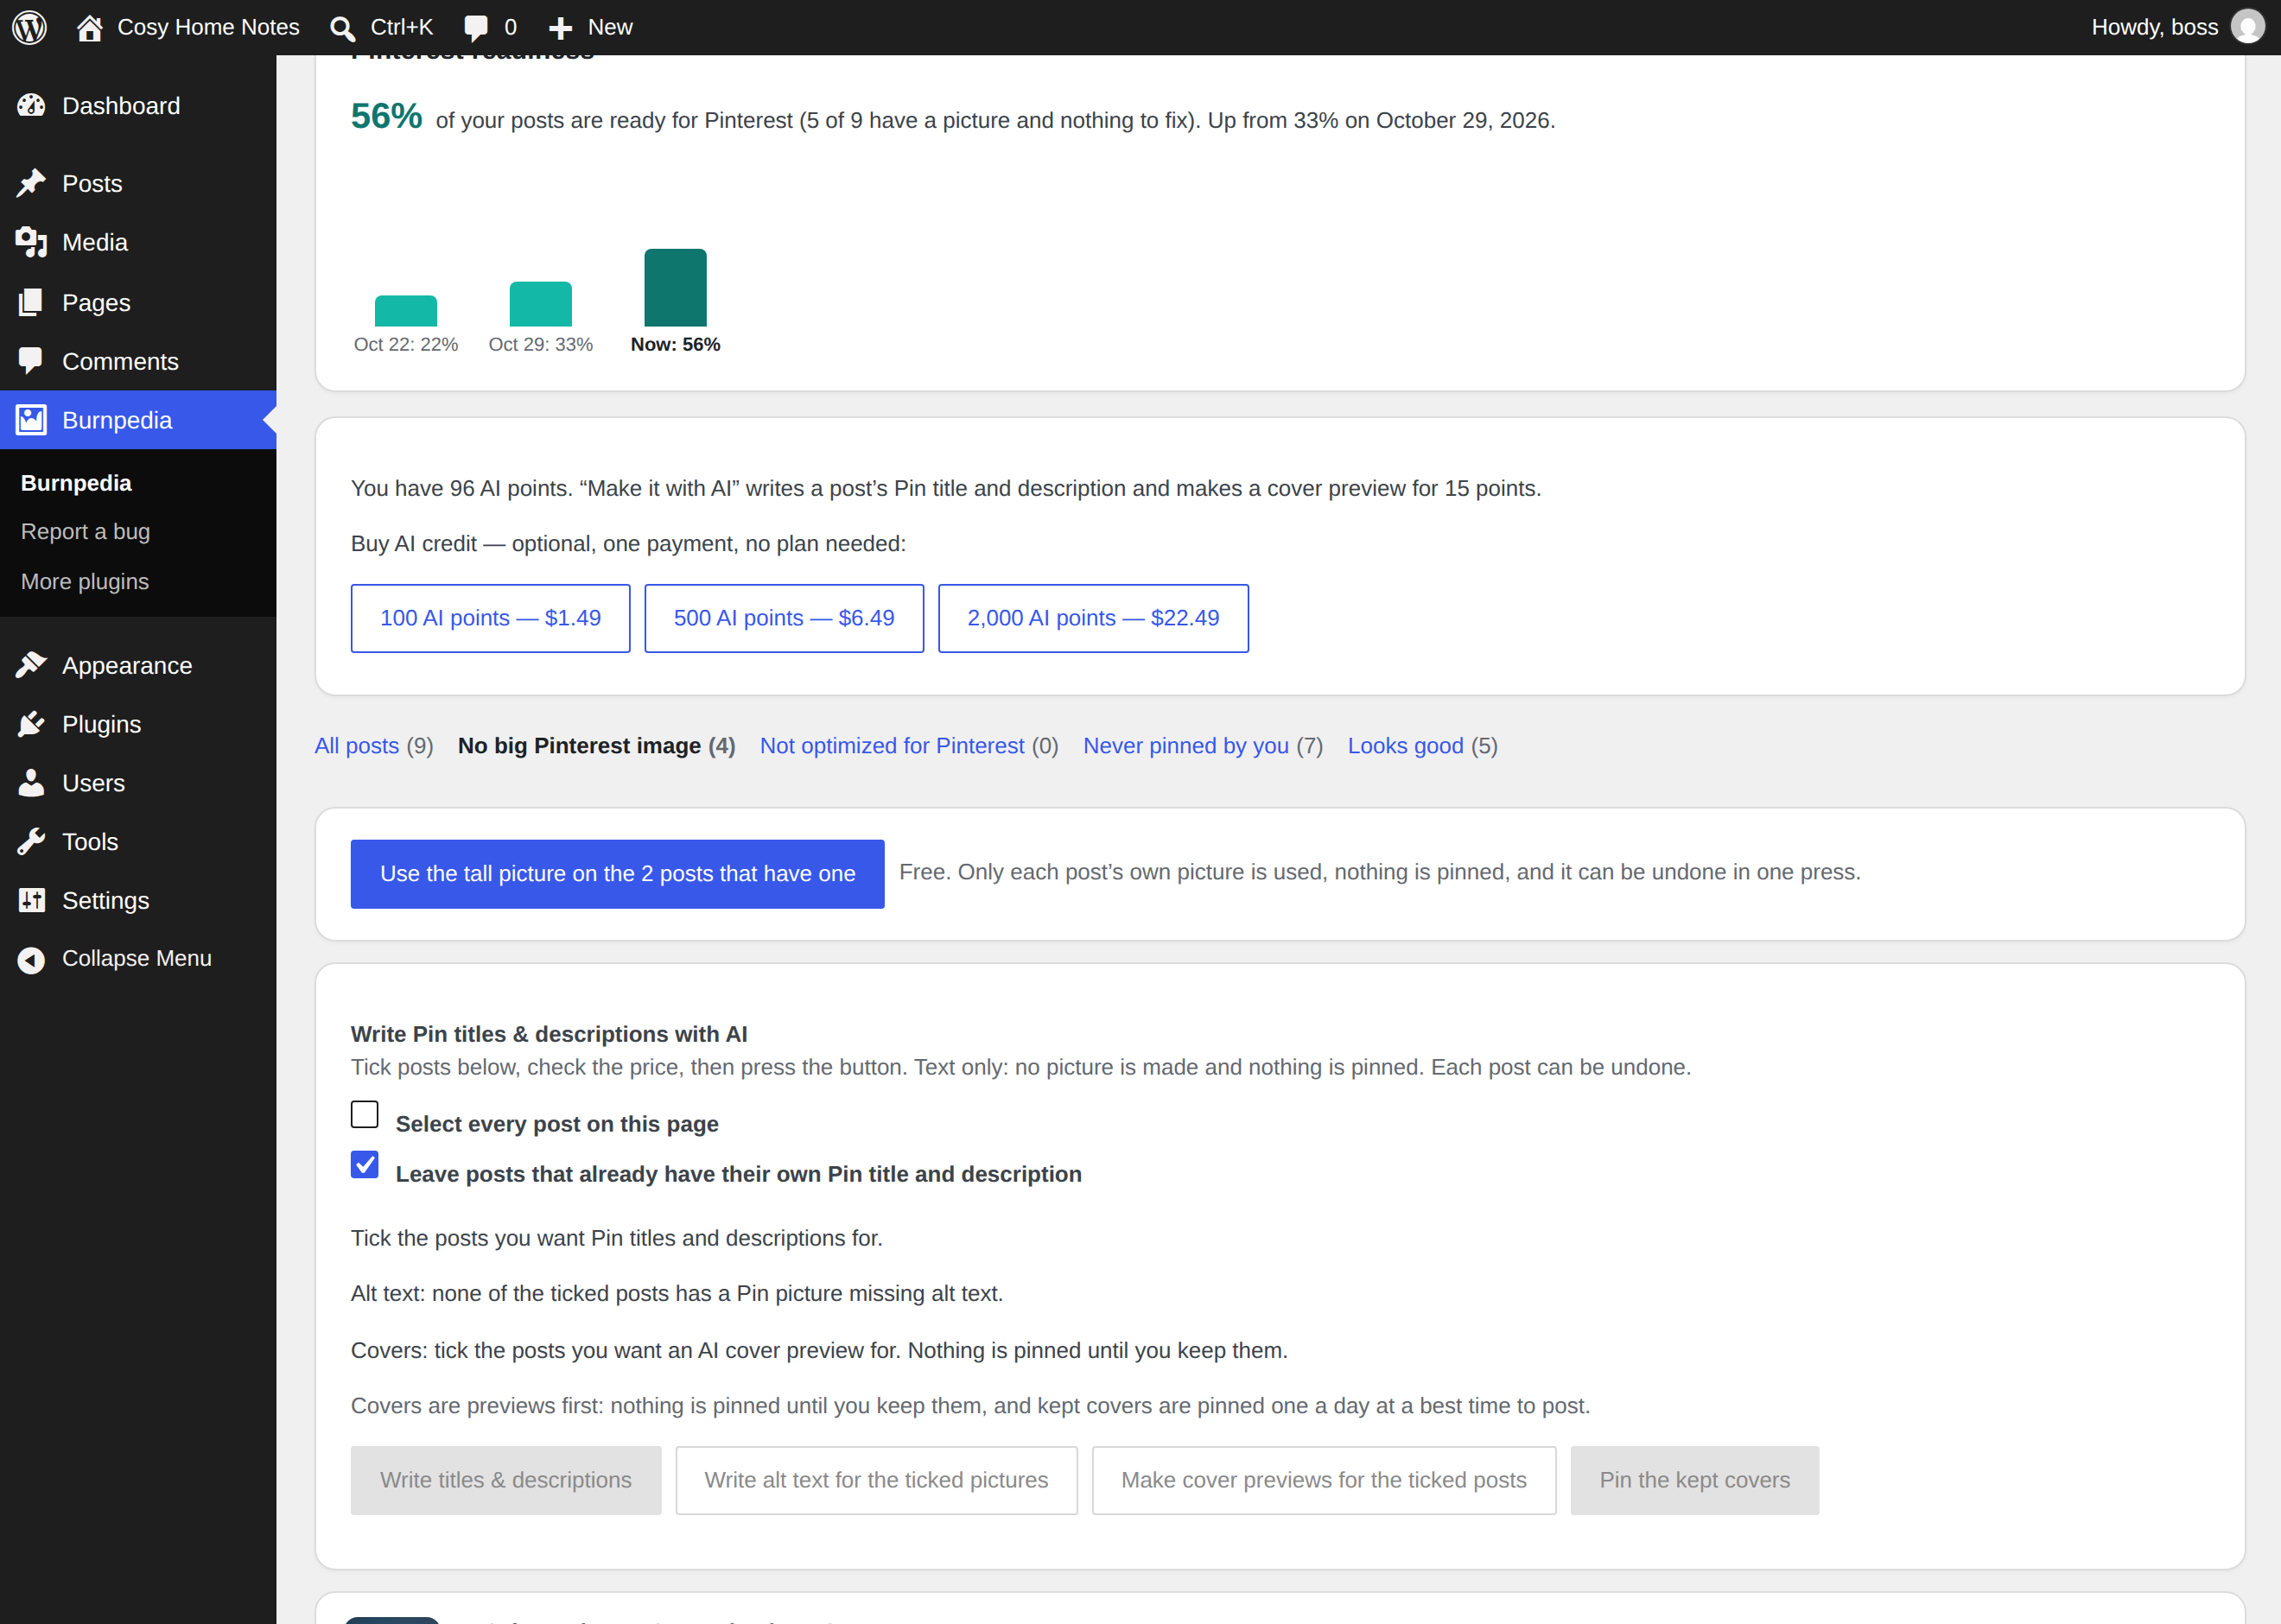Click the Oct 22: 22% chart bar
2281x1624 pixels.
pyautogui.click(x=406, y=311)
